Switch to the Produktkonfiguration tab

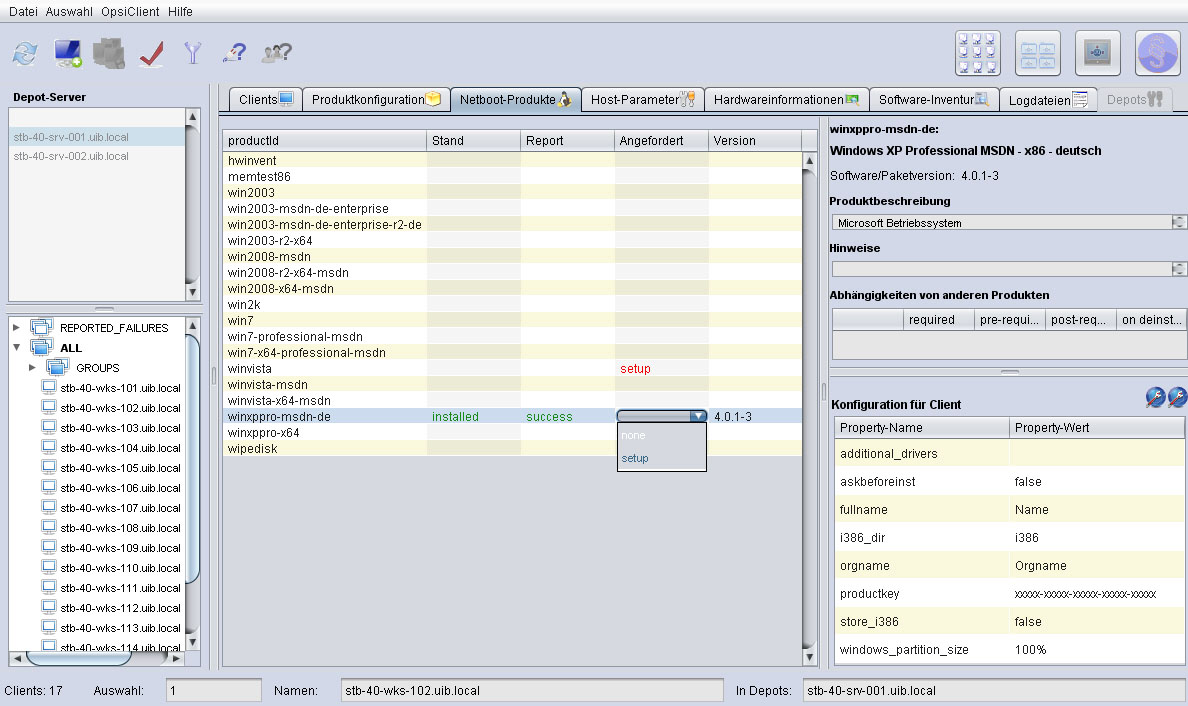click(376, 99)
